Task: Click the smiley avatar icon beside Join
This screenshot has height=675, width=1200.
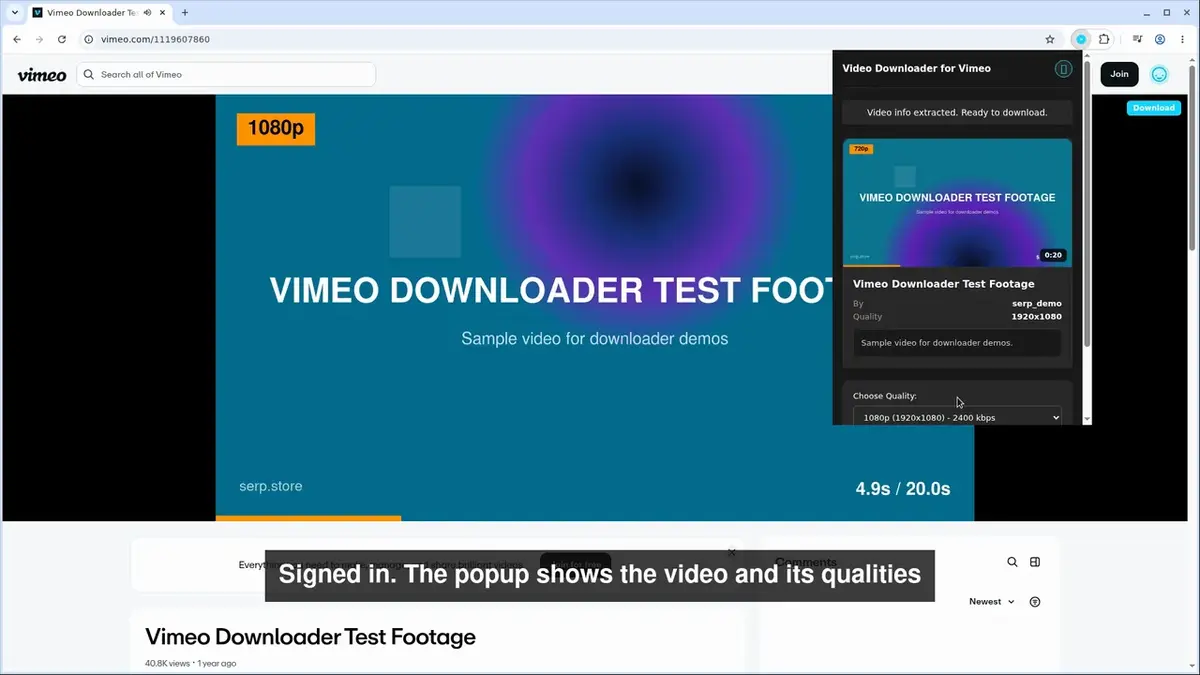Action: click(x=1159, y=74)
